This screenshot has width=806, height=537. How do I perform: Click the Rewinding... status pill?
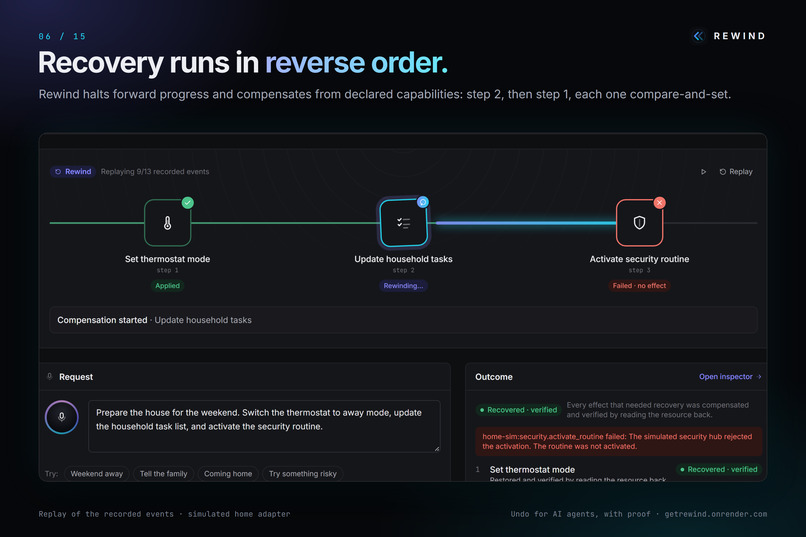(x=404, y=286)
